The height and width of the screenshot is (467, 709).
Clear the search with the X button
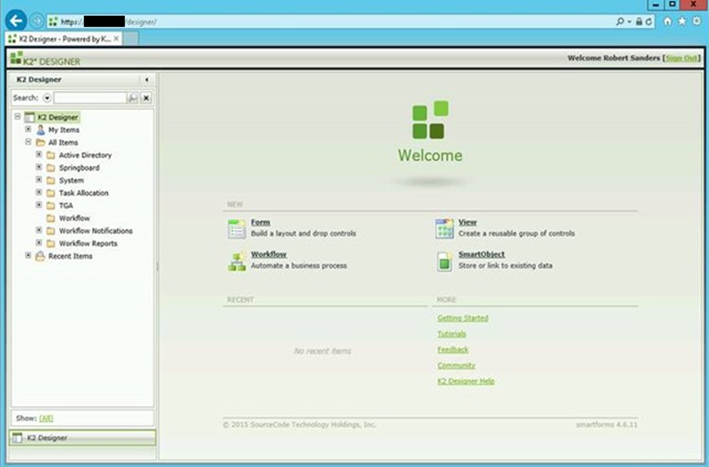146,98
